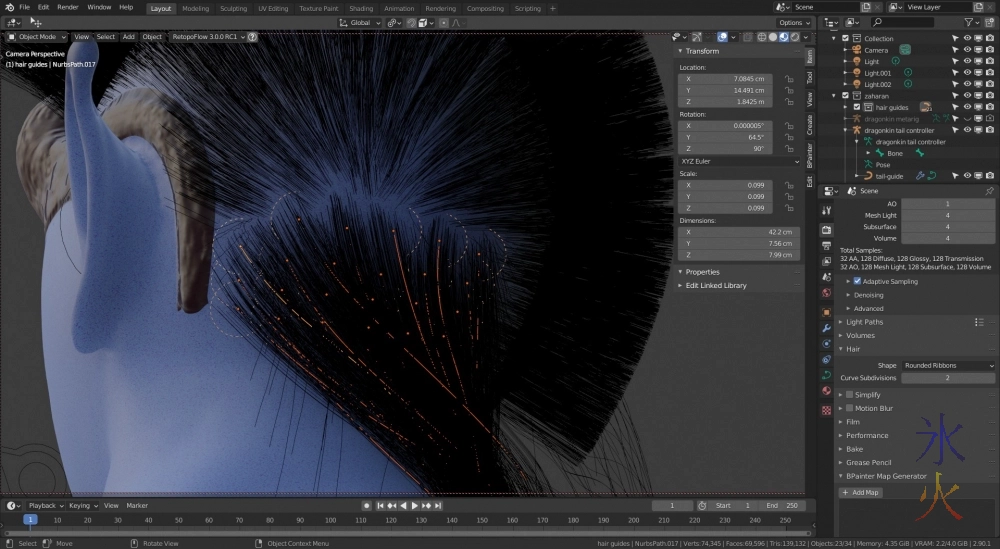Pin the Scene properties panel
The image size is (1000, 549).
click(x=989, y=190)
